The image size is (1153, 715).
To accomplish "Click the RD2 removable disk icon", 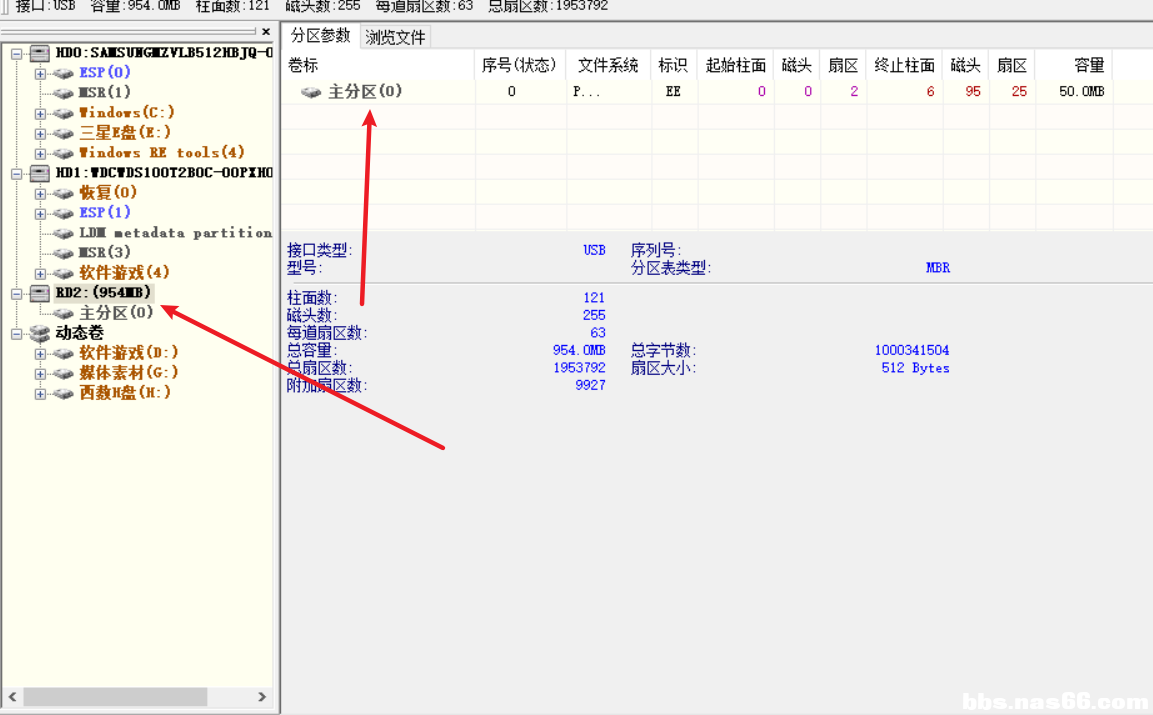I will click(x=40, y=293).
